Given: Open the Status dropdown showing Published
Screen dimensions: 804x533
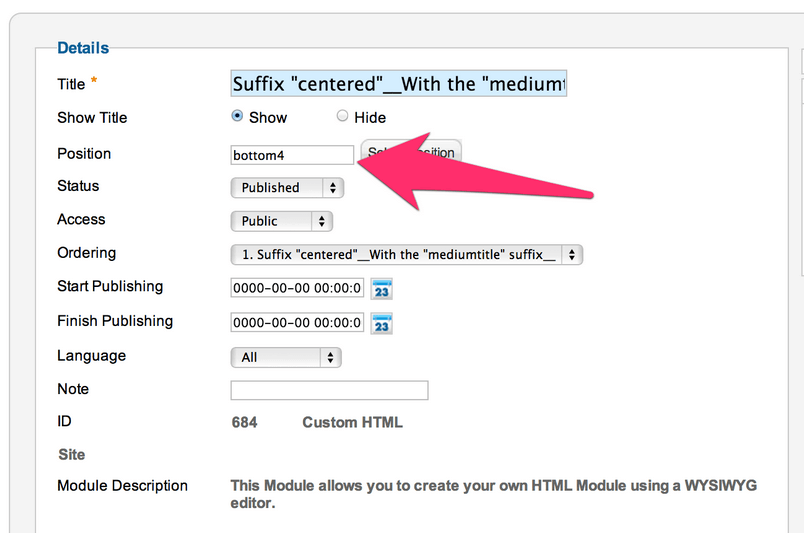Looking at the screenshot, I should click(287, 188).
